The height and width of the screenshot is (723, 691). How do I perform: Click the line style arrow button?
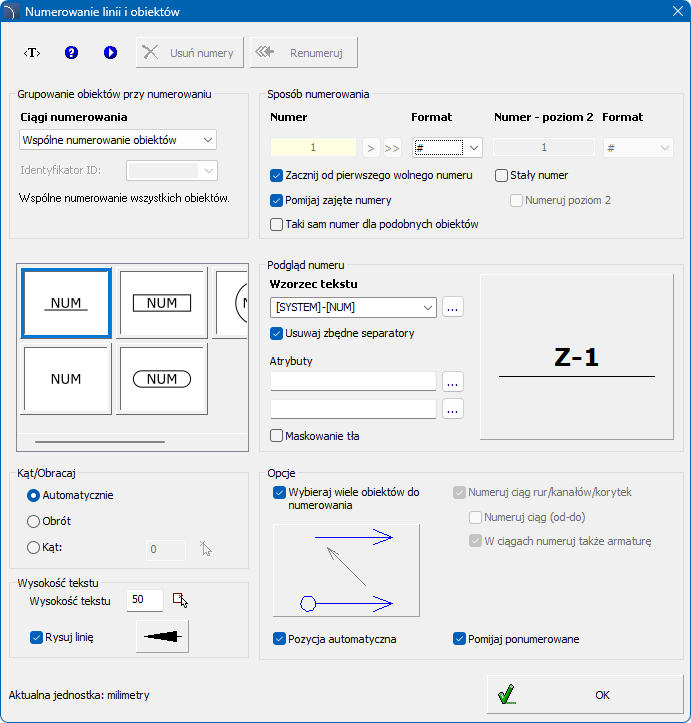162,636
